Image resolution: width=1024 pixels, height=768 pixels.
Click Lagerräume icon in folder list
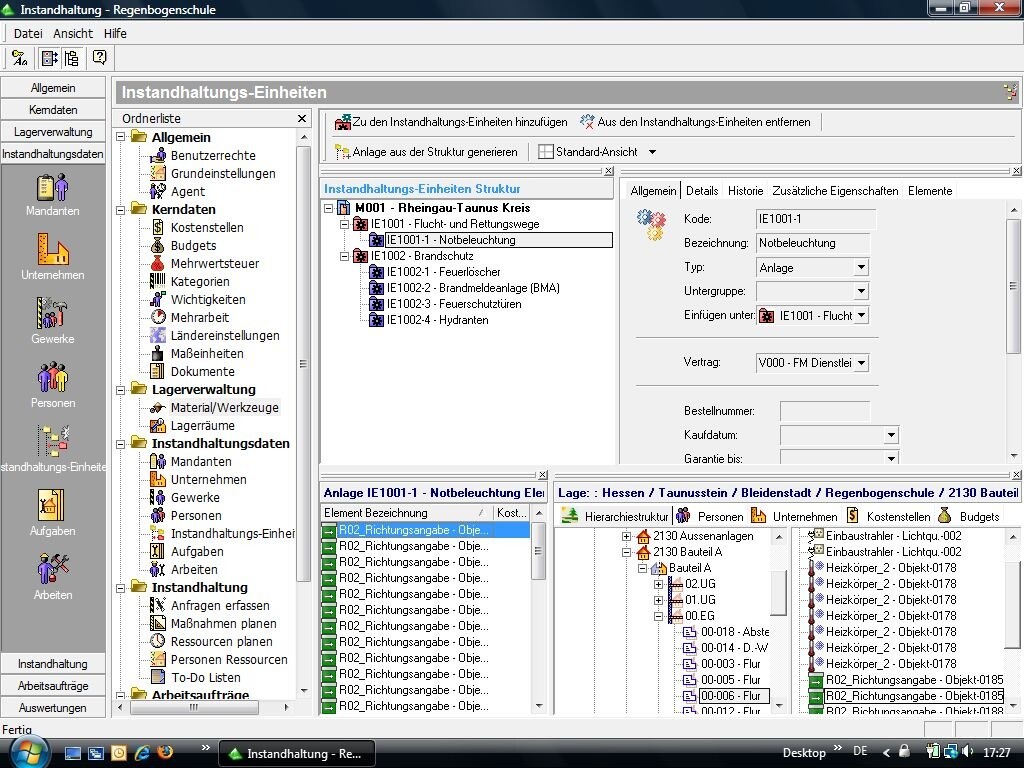pyautogui.click(x=158, y=425)
